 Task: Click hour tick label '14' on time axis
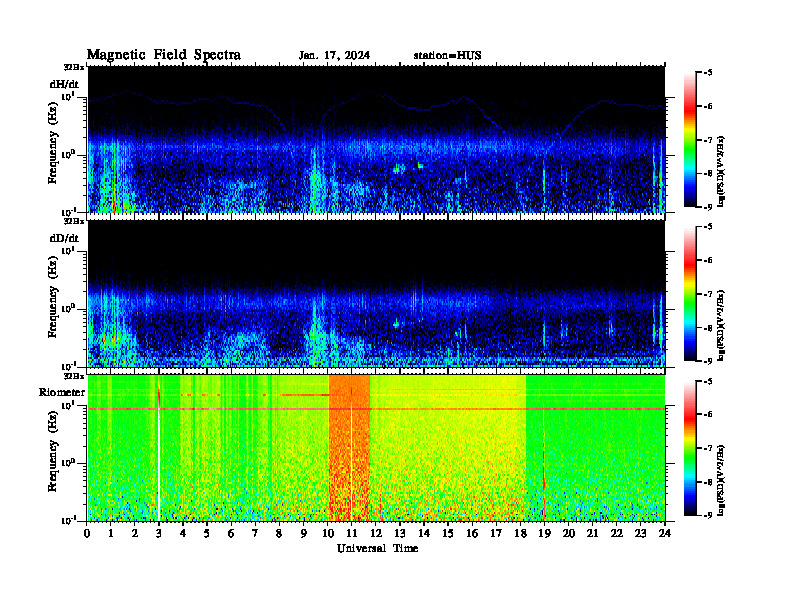point(424,533)
